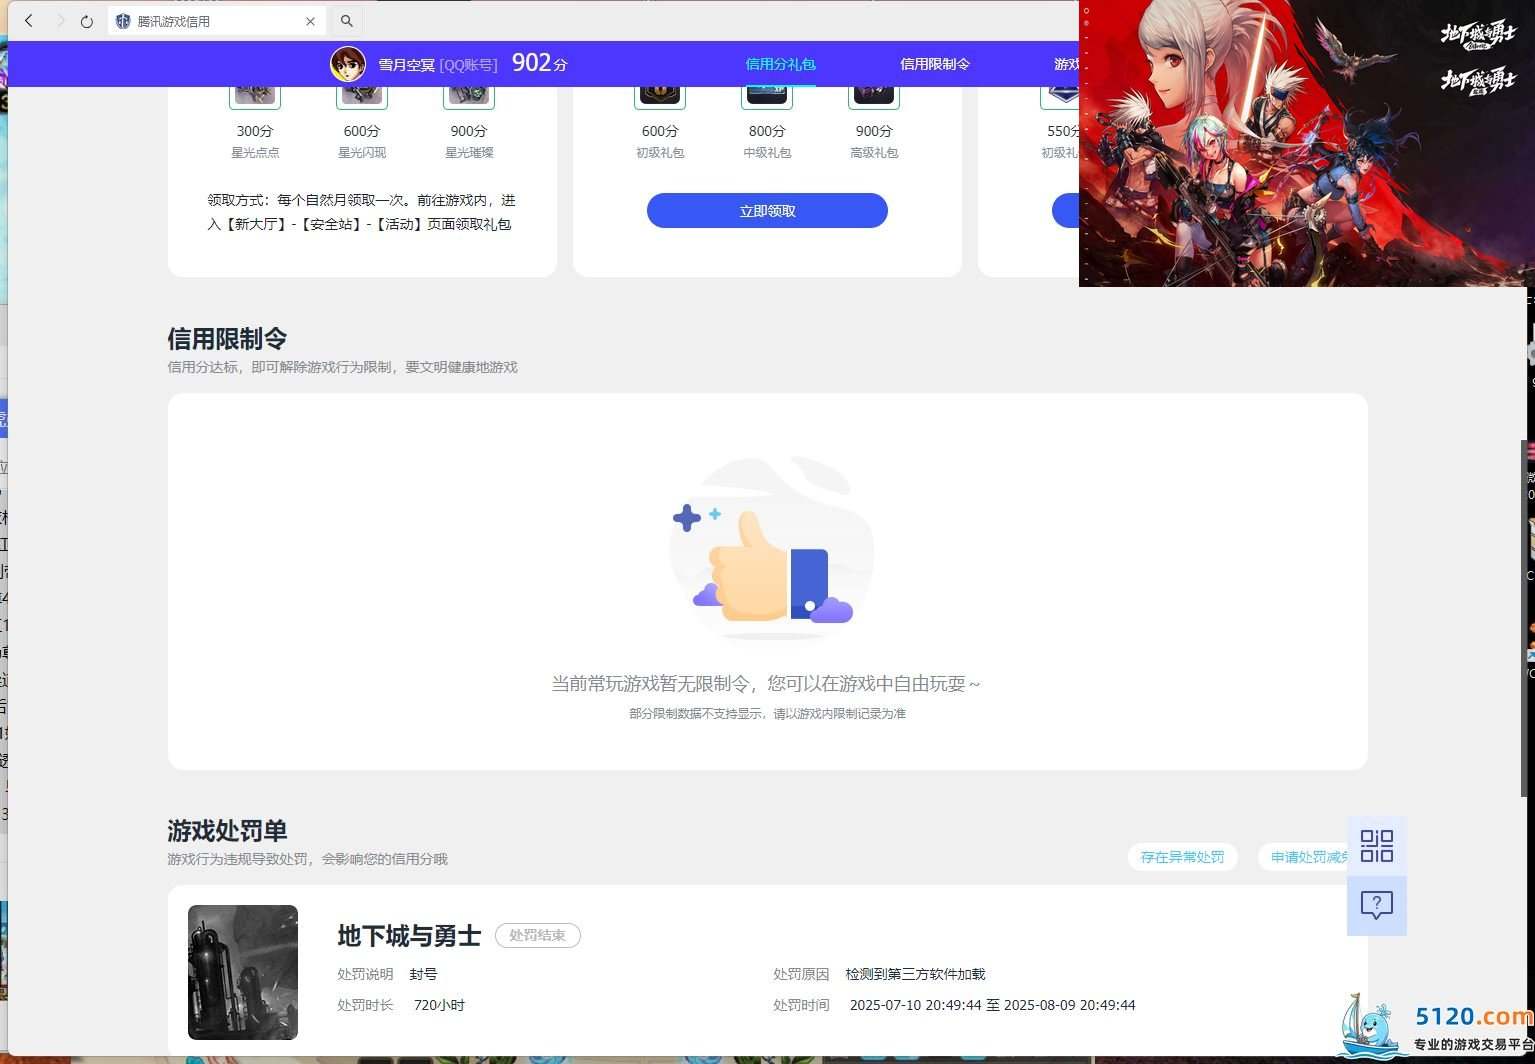Open the QR code floating icon
Image resolution: width=1535 pixels, height=1064 pixels.
tap(1377, 846)
